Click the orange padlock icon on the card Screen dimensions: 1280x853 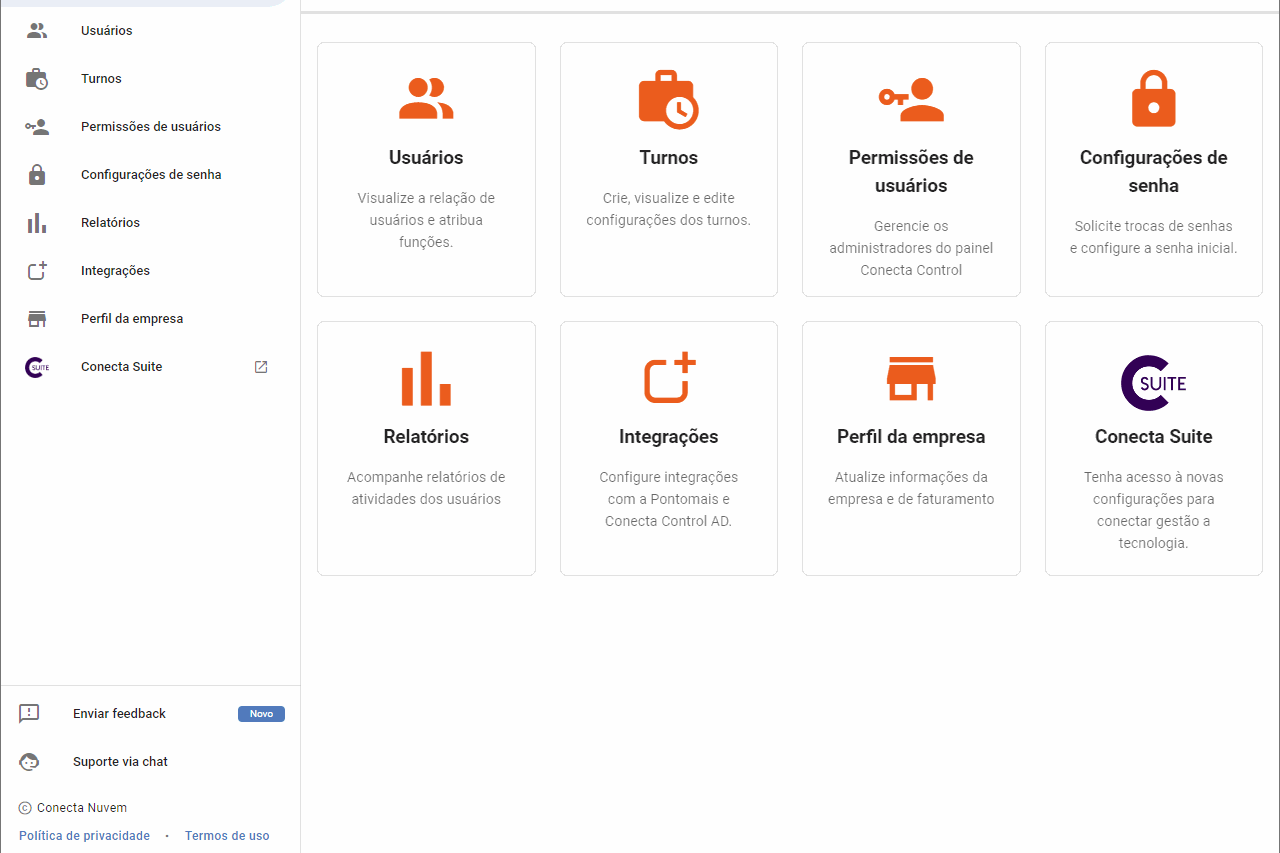click(1154, 99)
